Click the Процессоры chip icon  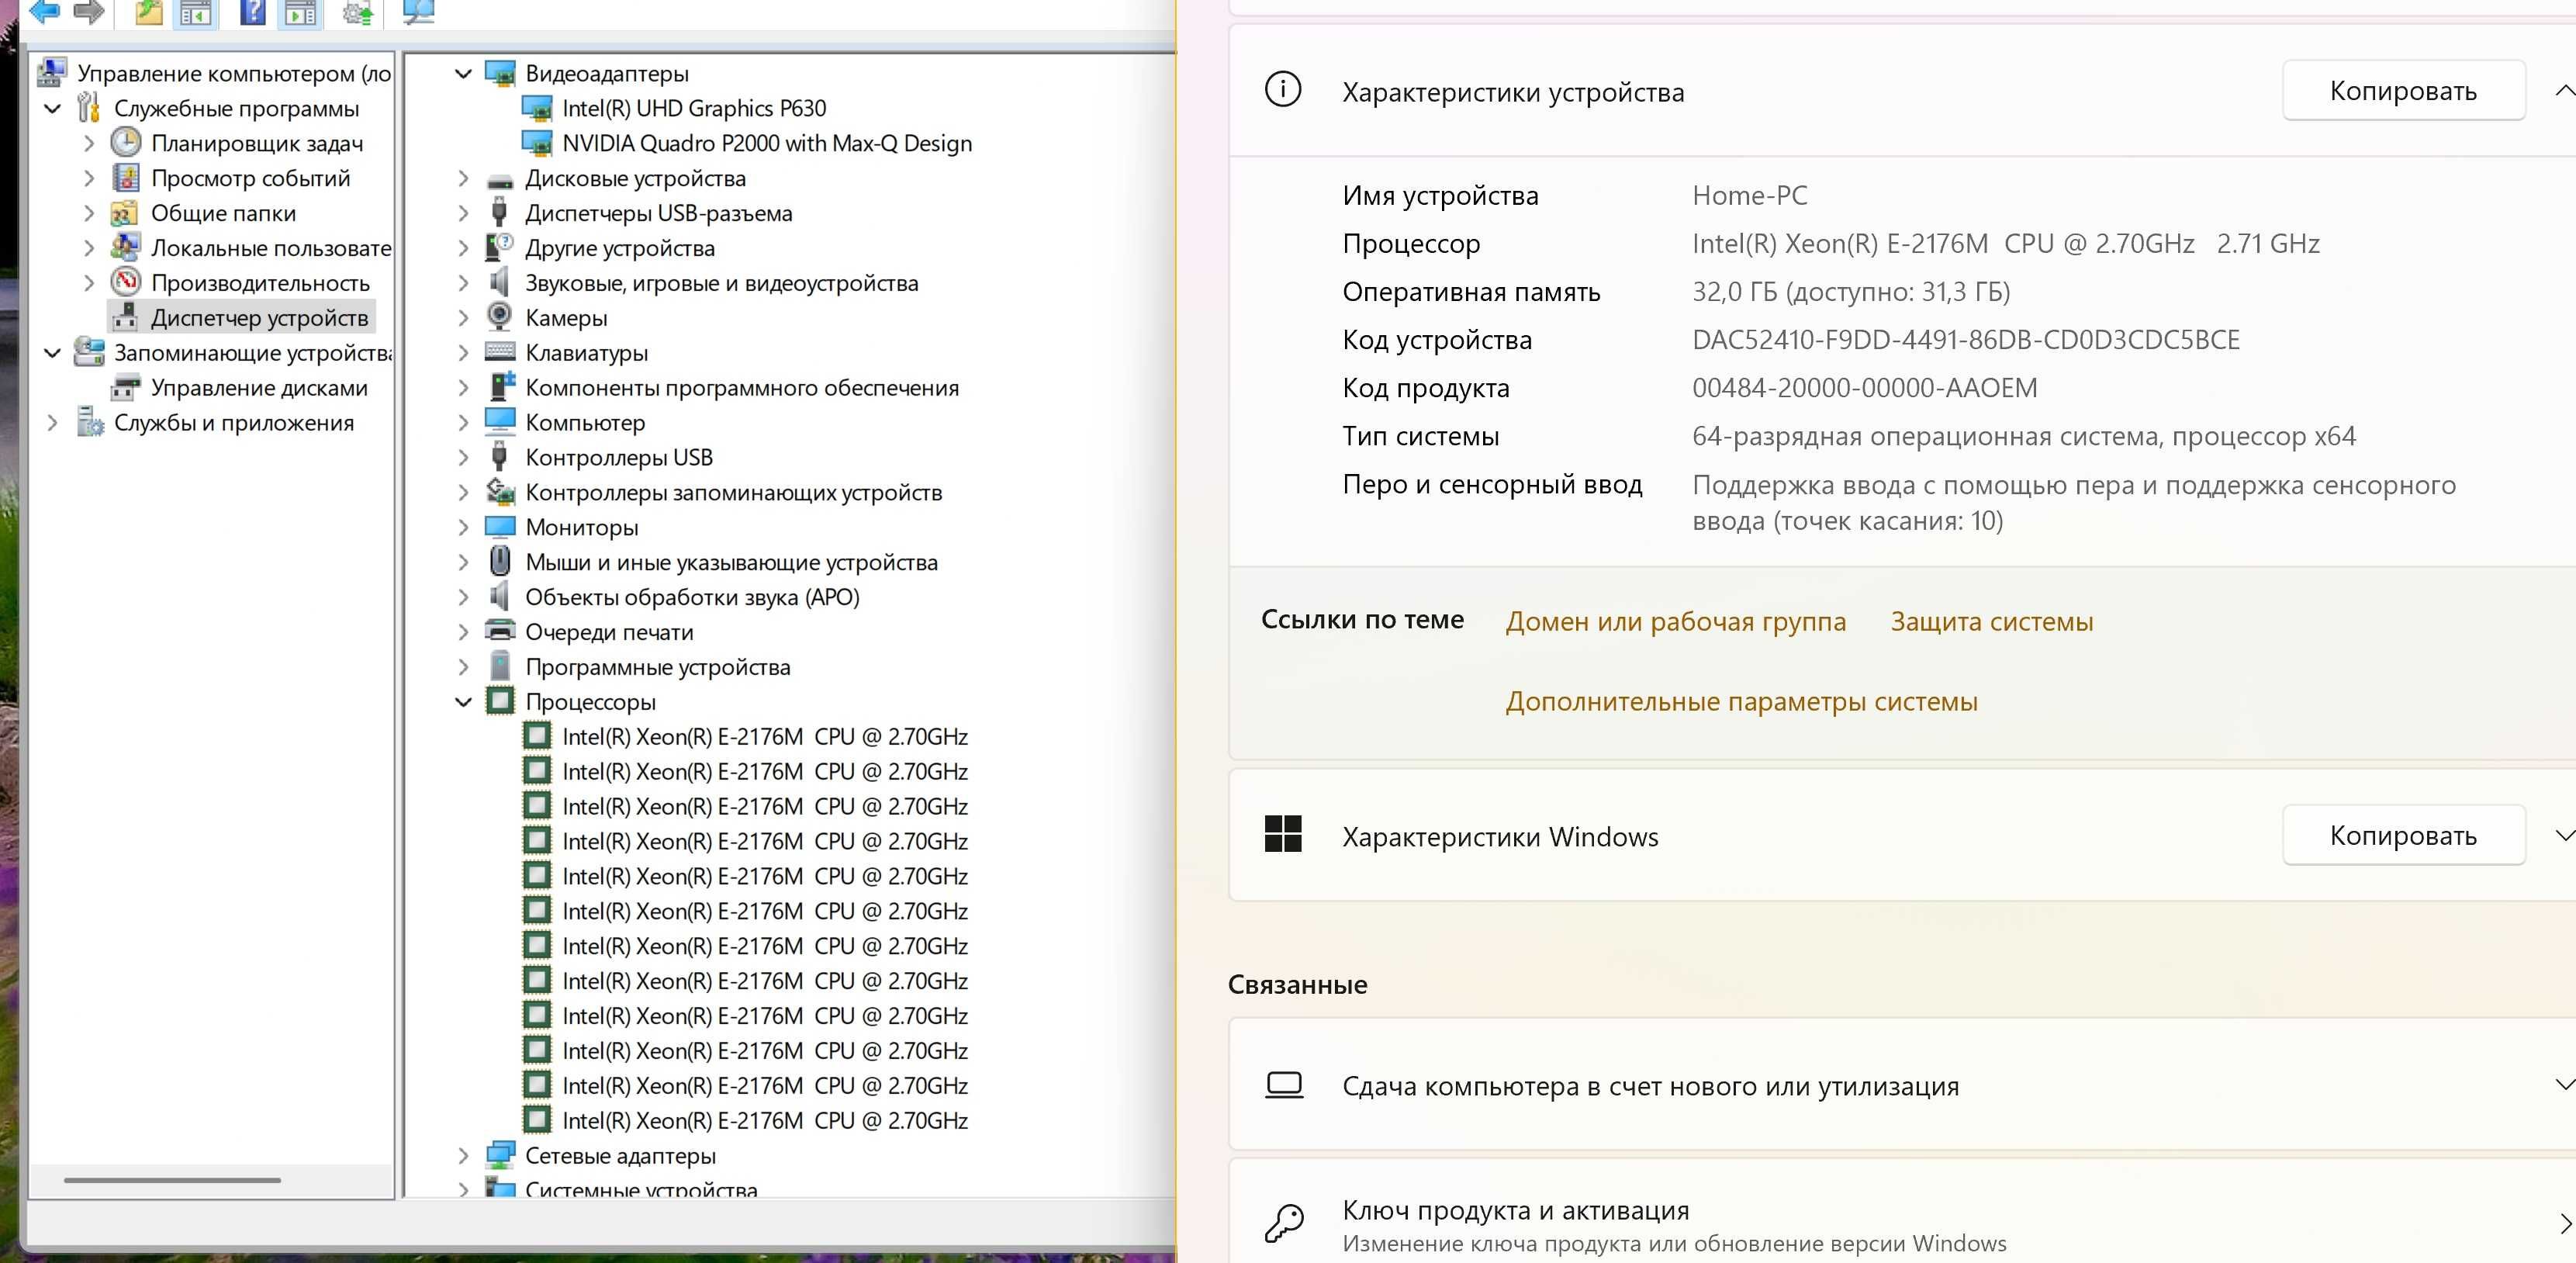500,700
